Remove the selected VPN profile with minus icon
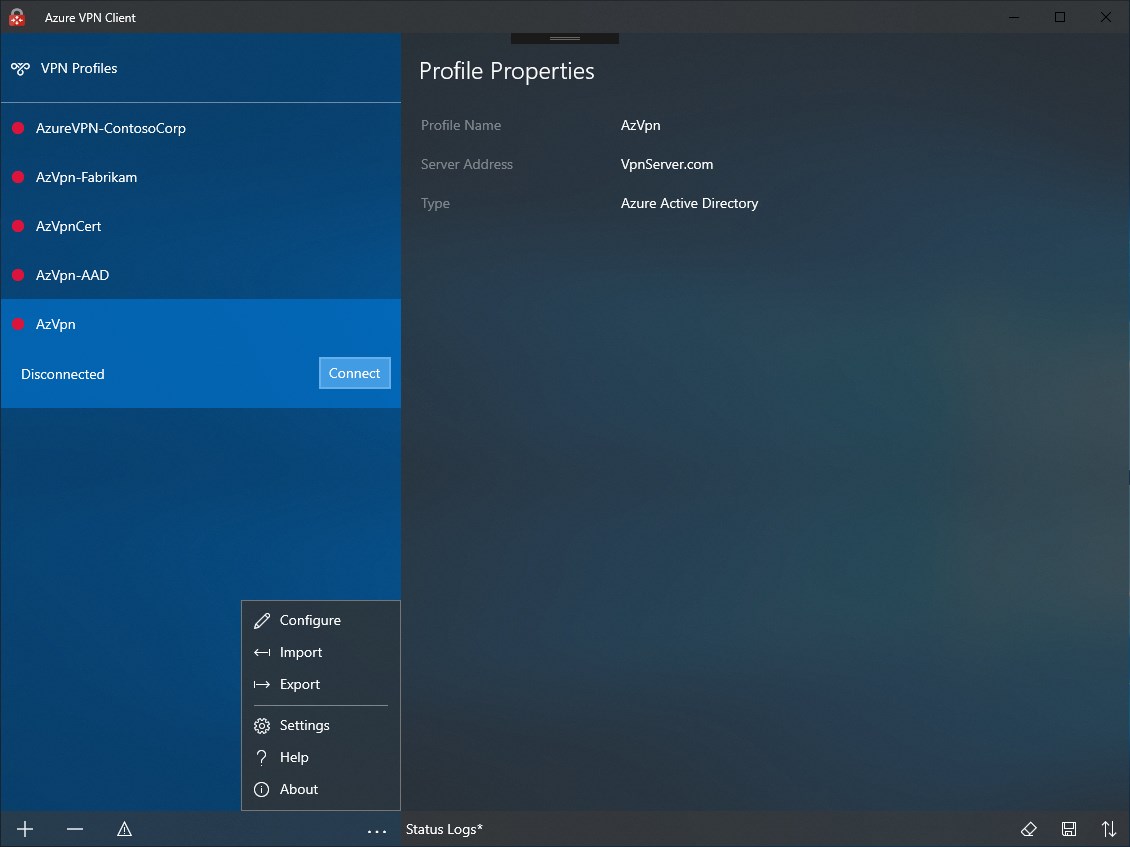This screenshot has width=1130, height=847. coord(74,829)
